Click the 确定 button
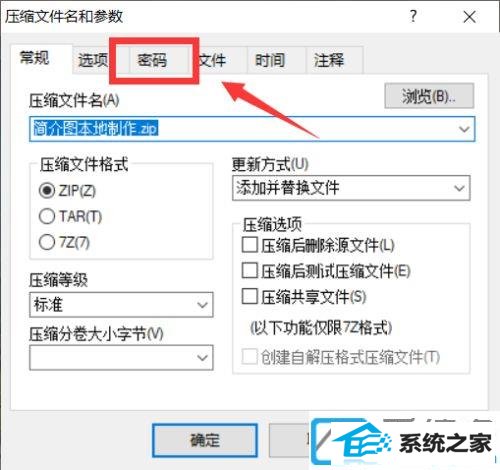 [205, 440]
